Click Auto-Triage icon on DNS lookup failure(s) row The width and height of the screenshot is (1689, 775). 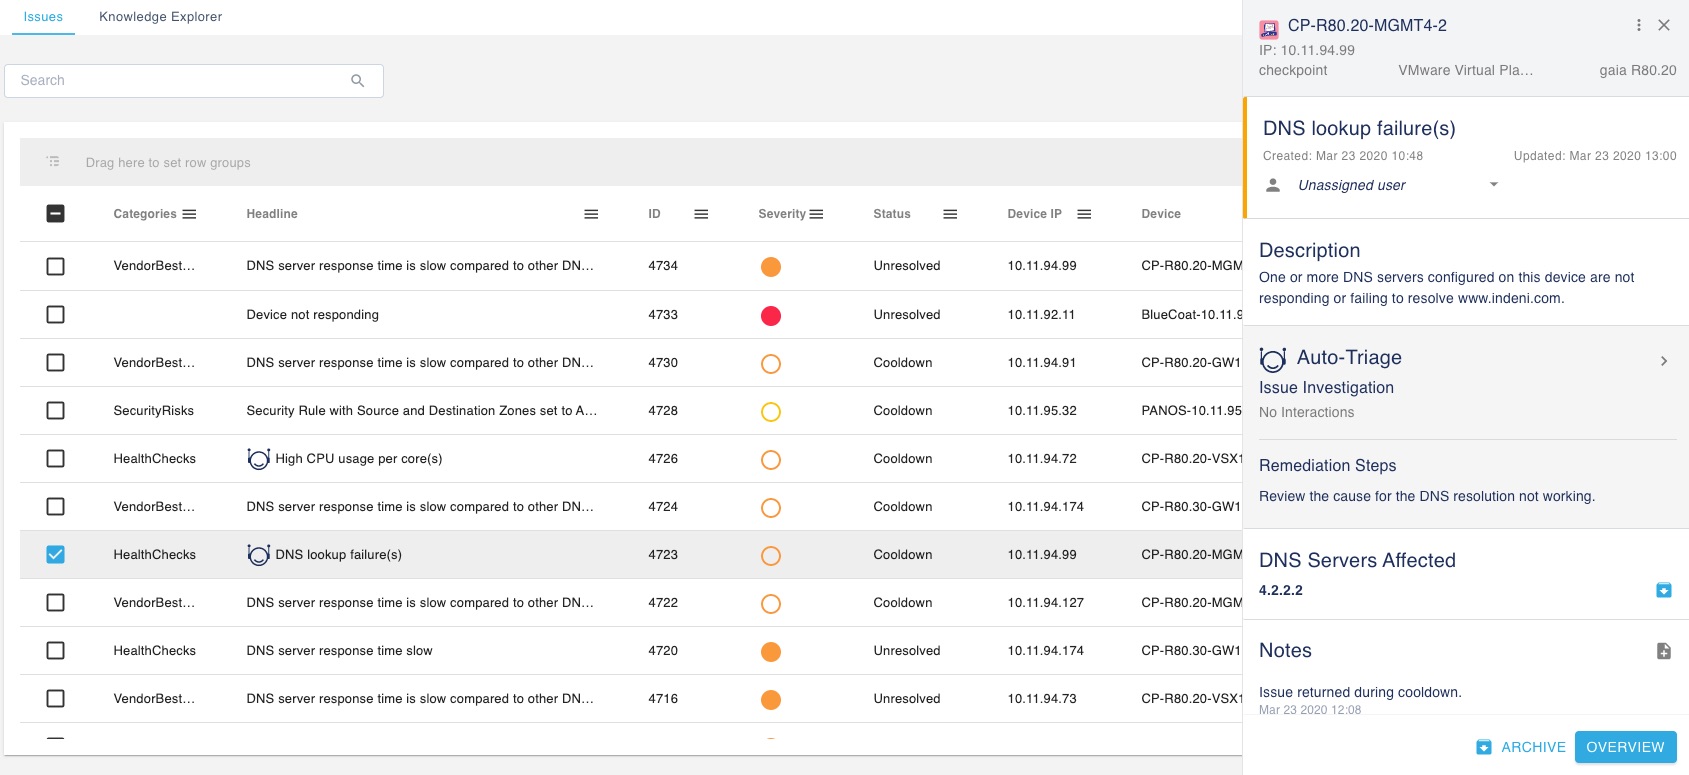(x=259, y=555)
